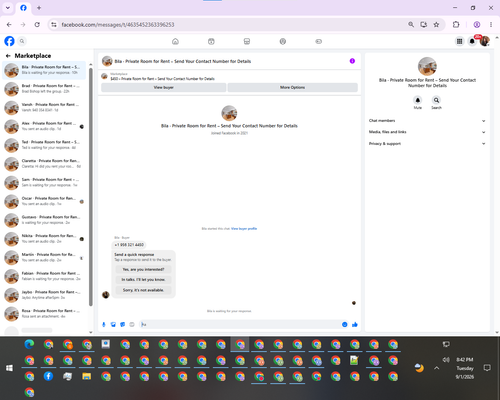Viewport: 500px width, 400px height.
Task: View site information icon in address bar
Action: tap(54, 25)
